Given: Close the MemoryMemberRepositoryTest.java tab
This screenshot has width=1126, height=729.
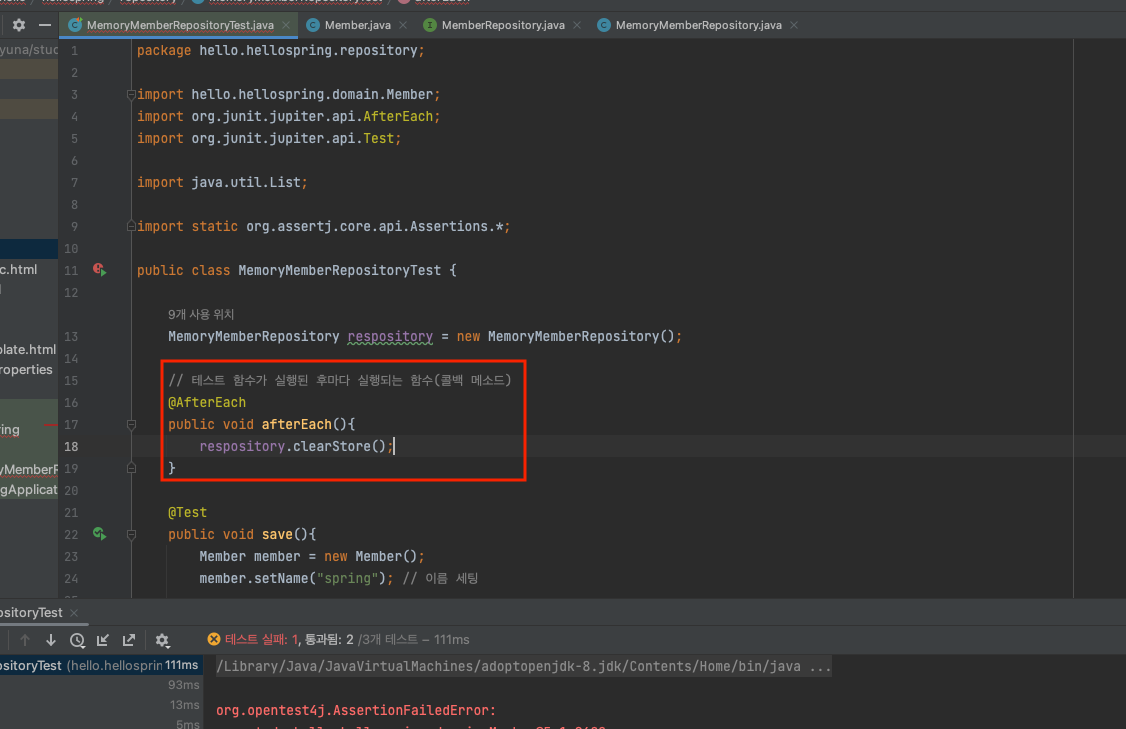Looking at the screenshot, I should click(286, 25).
